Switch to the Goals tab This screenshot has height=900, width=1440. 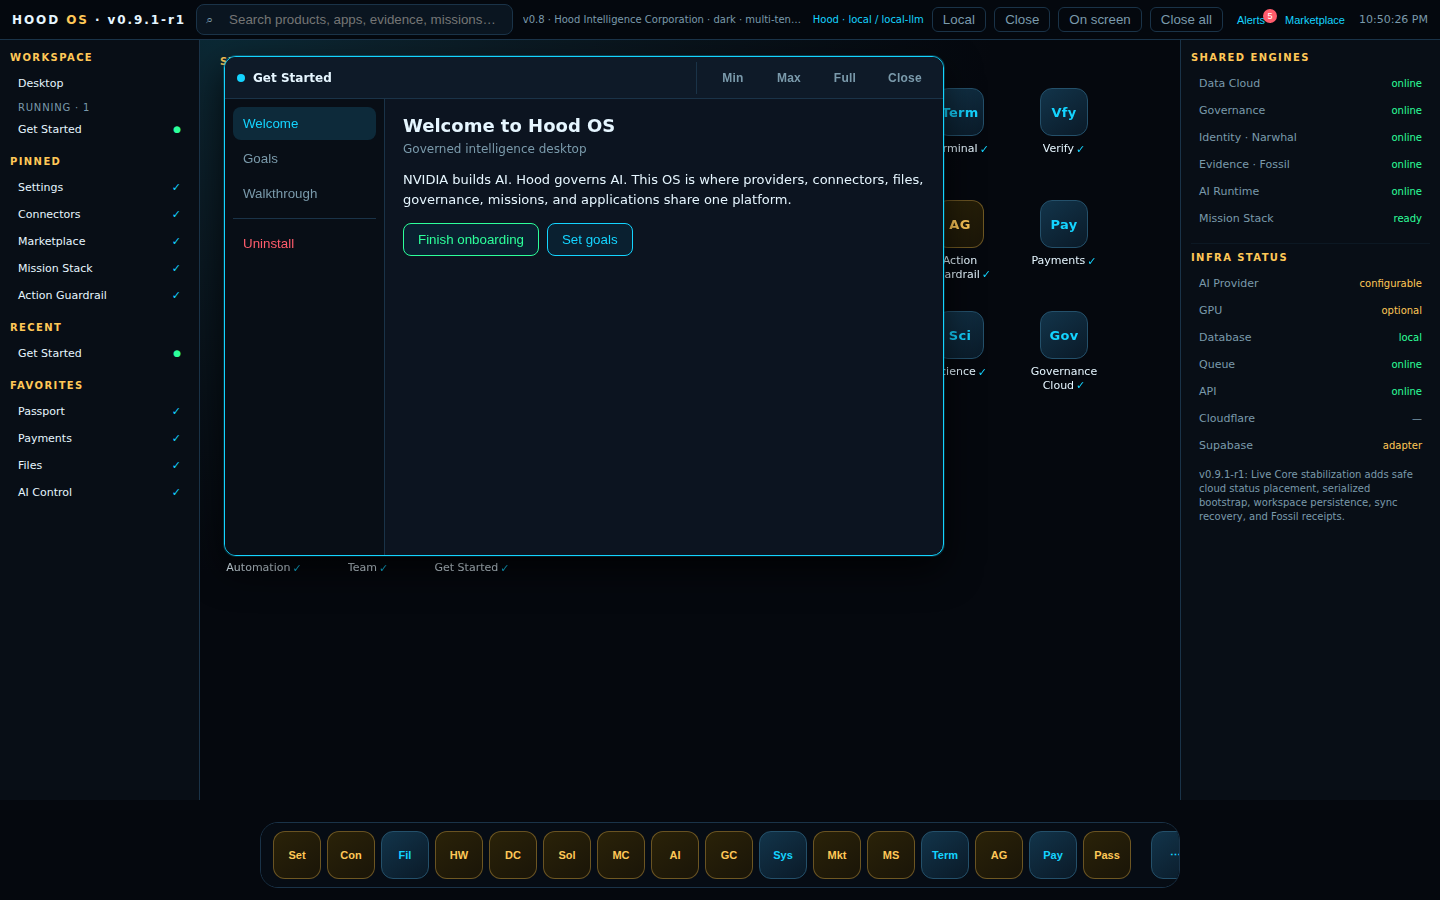point(304,159)
